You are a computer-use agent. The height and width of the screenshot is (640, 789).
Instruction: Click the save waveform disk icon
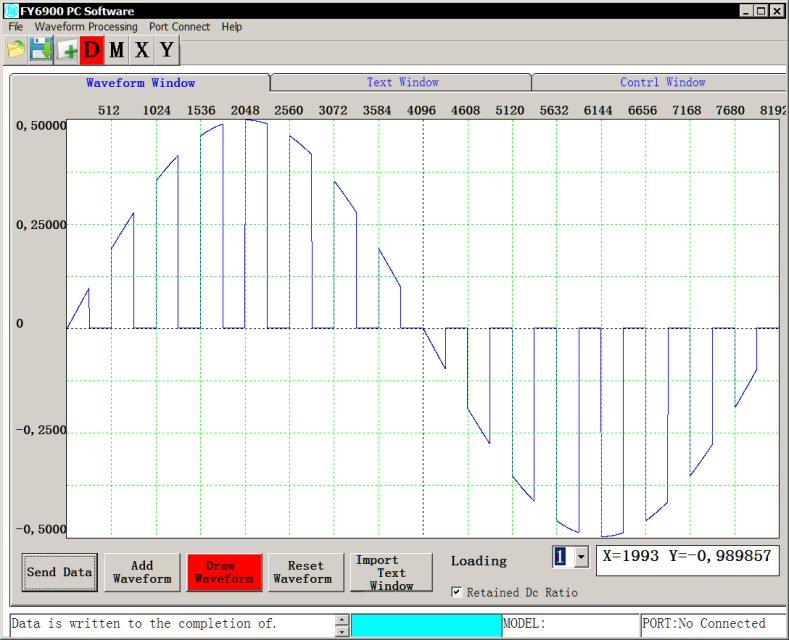point(41,50)
